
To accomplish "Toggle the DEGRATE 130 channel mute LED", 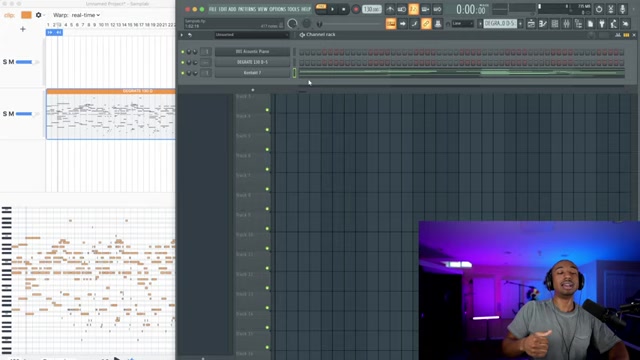I will pyautogui.click(x=182, y=62).
